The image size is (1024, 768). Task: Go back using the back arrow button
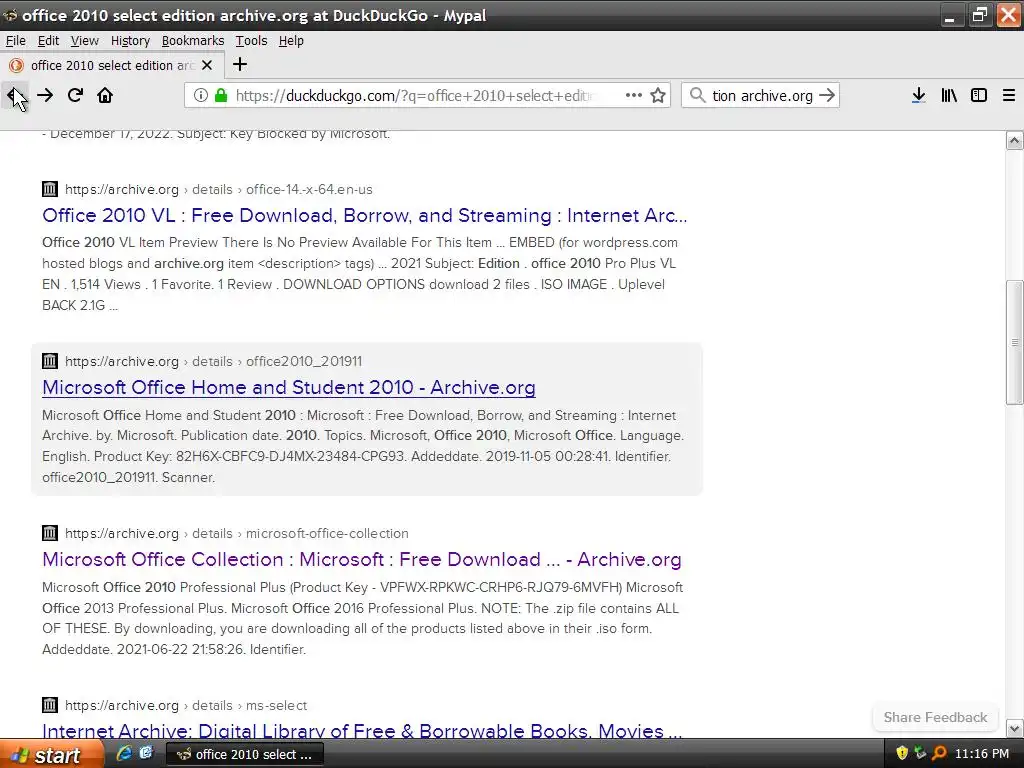coord(14,95)
